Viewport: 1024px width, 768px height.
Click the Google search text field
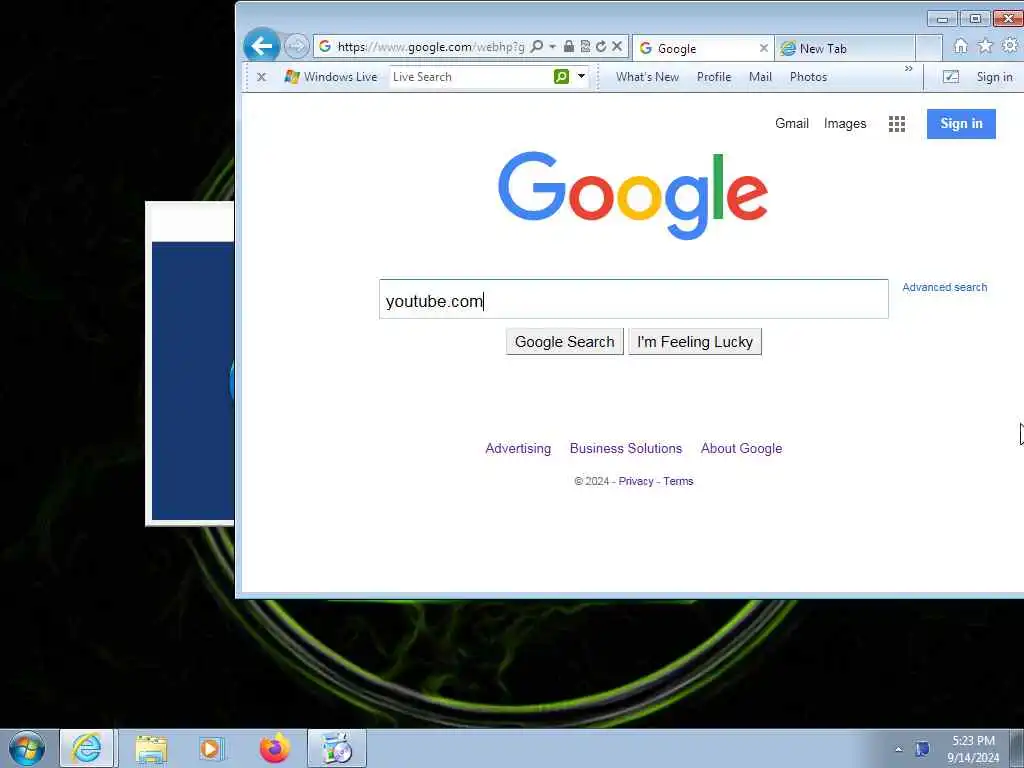click(633, 299)
